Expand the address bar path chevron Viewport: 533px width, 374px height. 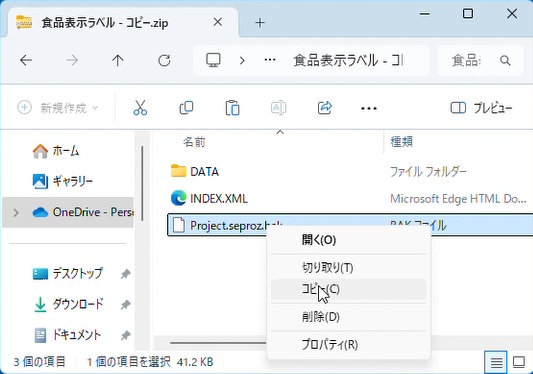coord(242,61)
